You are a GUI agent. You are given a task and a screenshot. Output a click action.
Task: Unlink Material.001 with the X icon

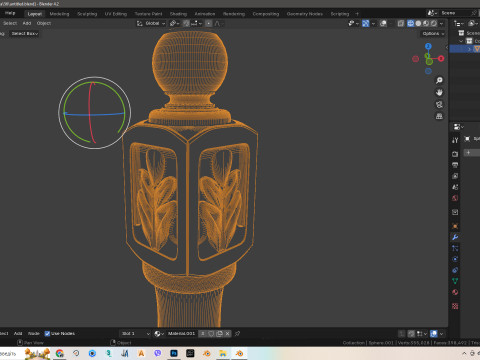[227, 333]
